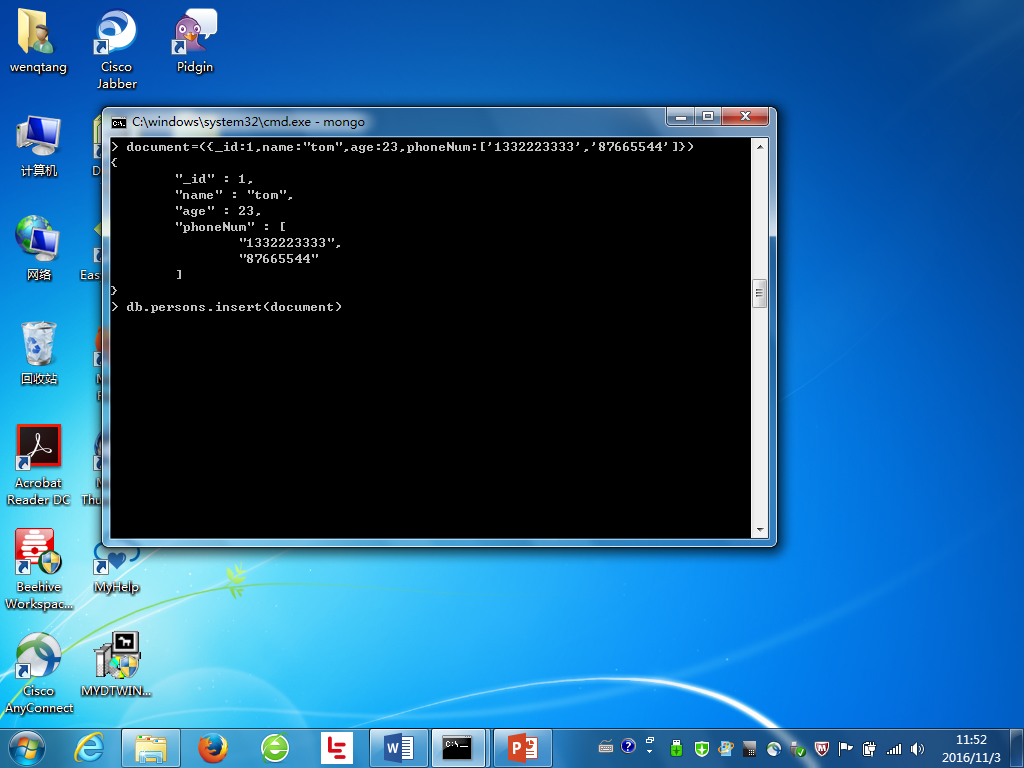Click the document= assignment command line
1024x768 pixels.
403,147
